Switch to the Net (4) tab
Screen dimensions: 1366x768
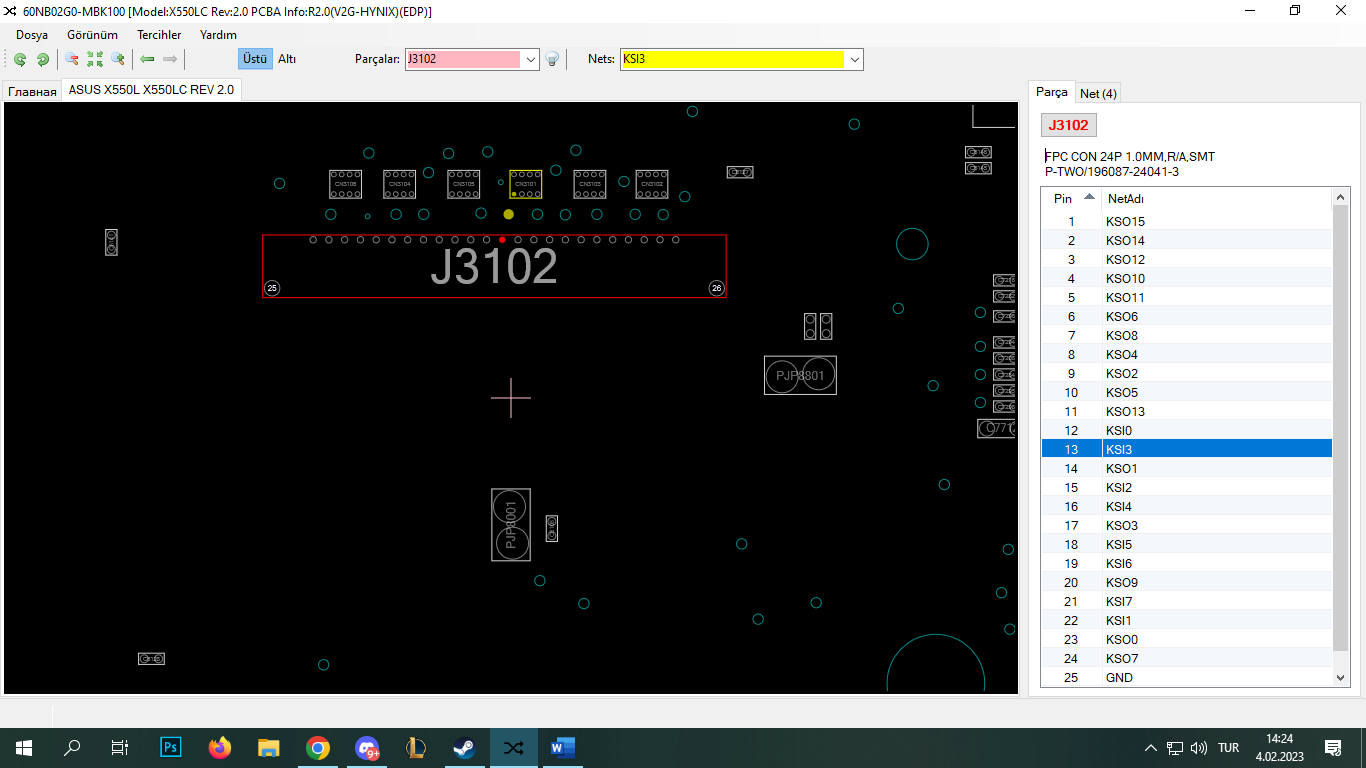[1099, 93]
